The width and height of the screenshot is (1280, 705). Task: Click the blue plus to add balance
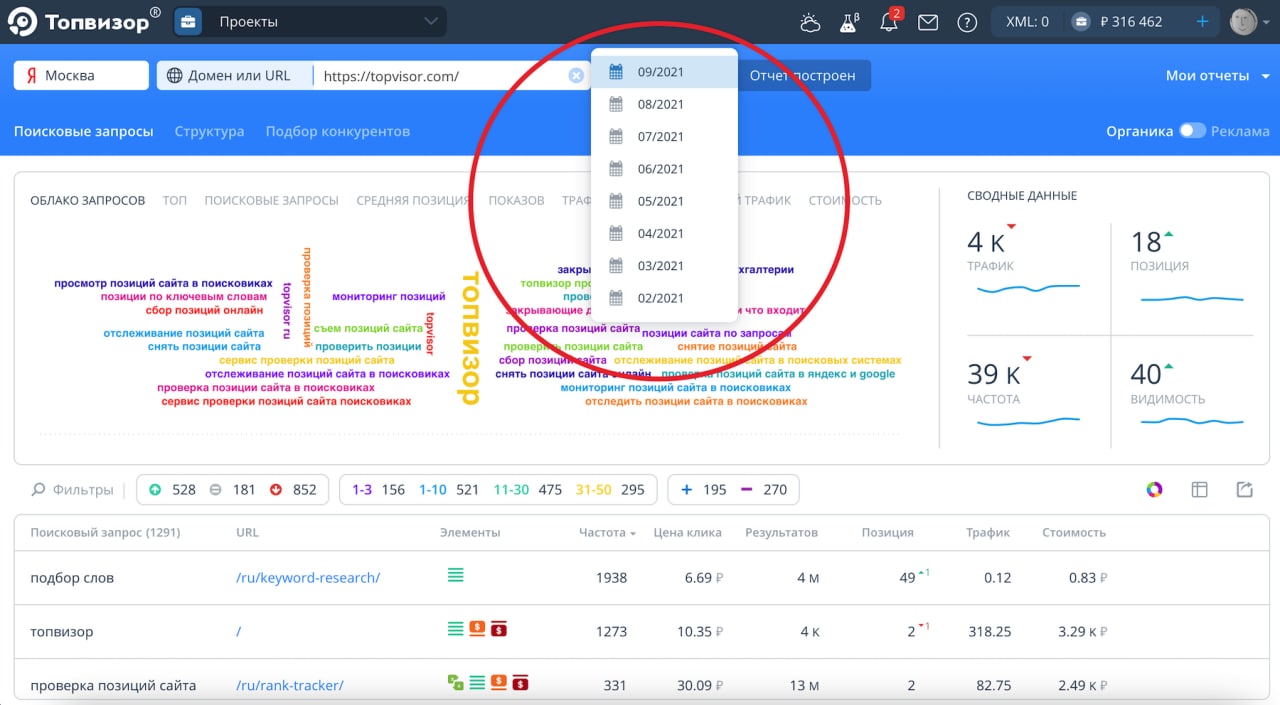[x=1202, y=22]
